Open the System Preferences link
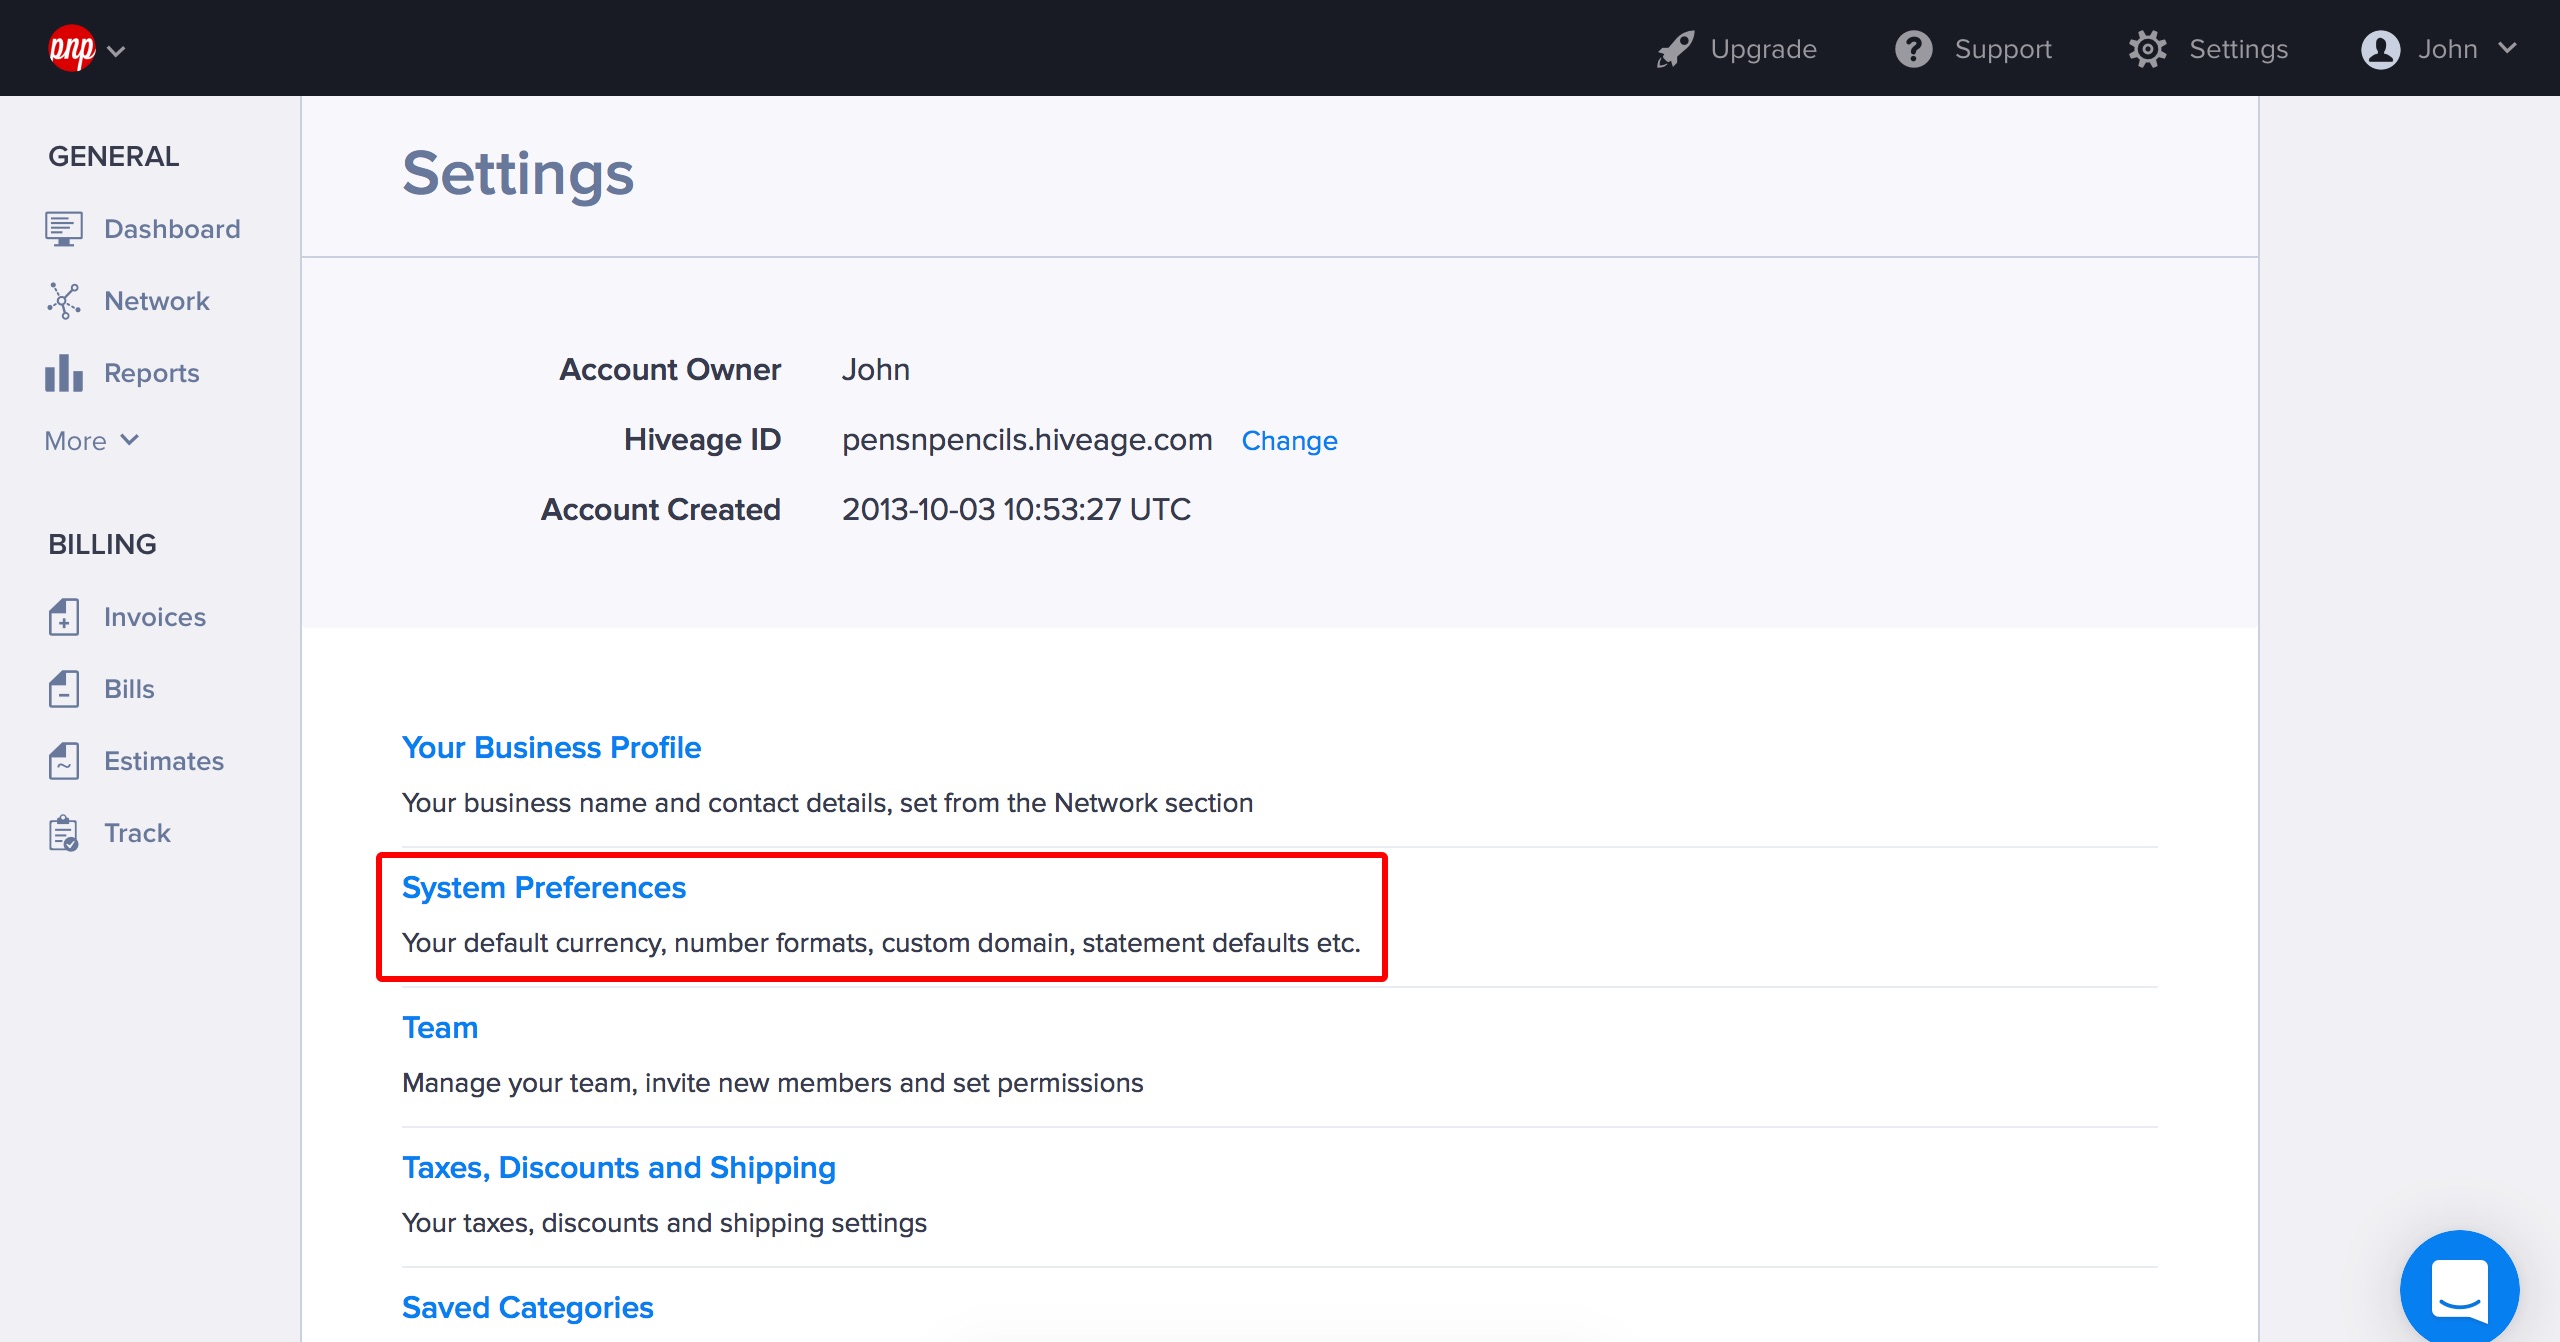Image resolution: width=2560 pixels, height=1342 pixels. click(543, 888)
